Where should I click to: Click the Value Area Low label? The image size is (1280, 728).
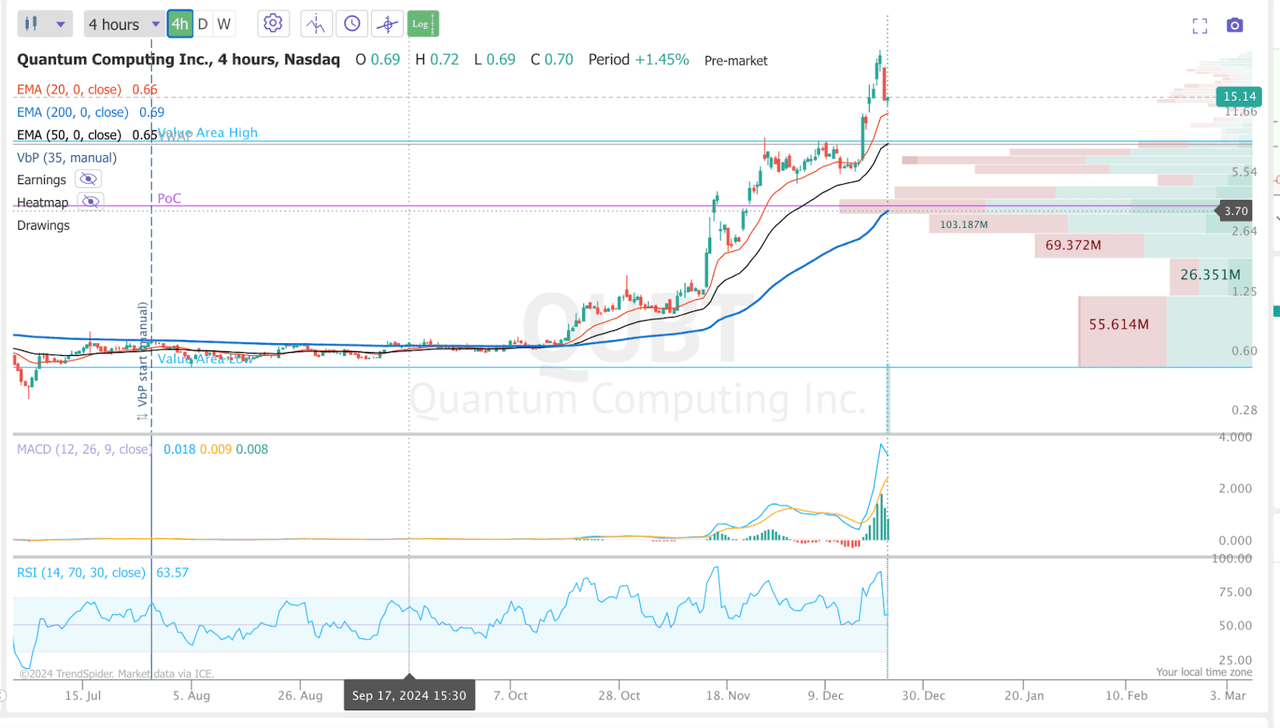tap(205, 359)
